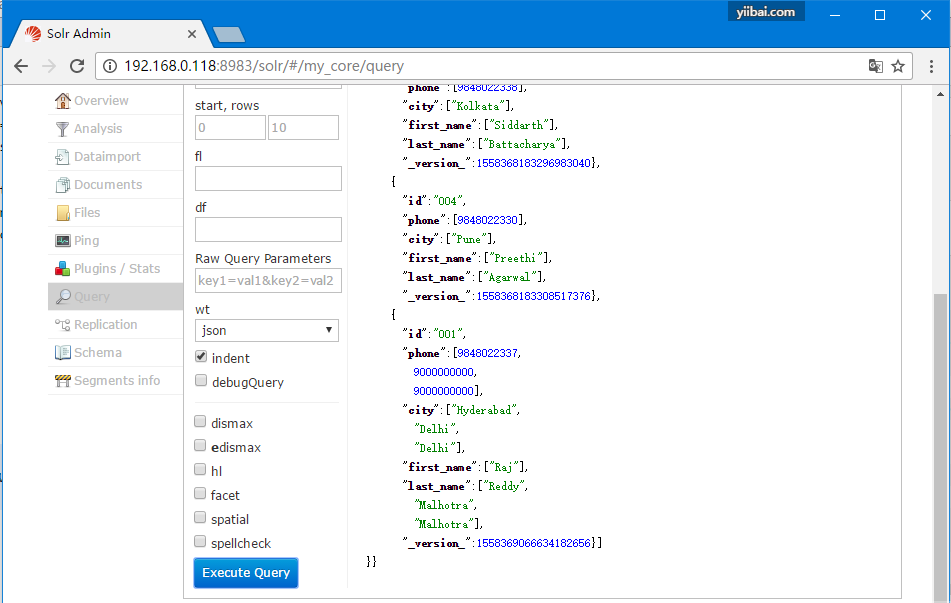Uncheck the indent checkbox
Screen dimensions: 951x603
[201, 357]
